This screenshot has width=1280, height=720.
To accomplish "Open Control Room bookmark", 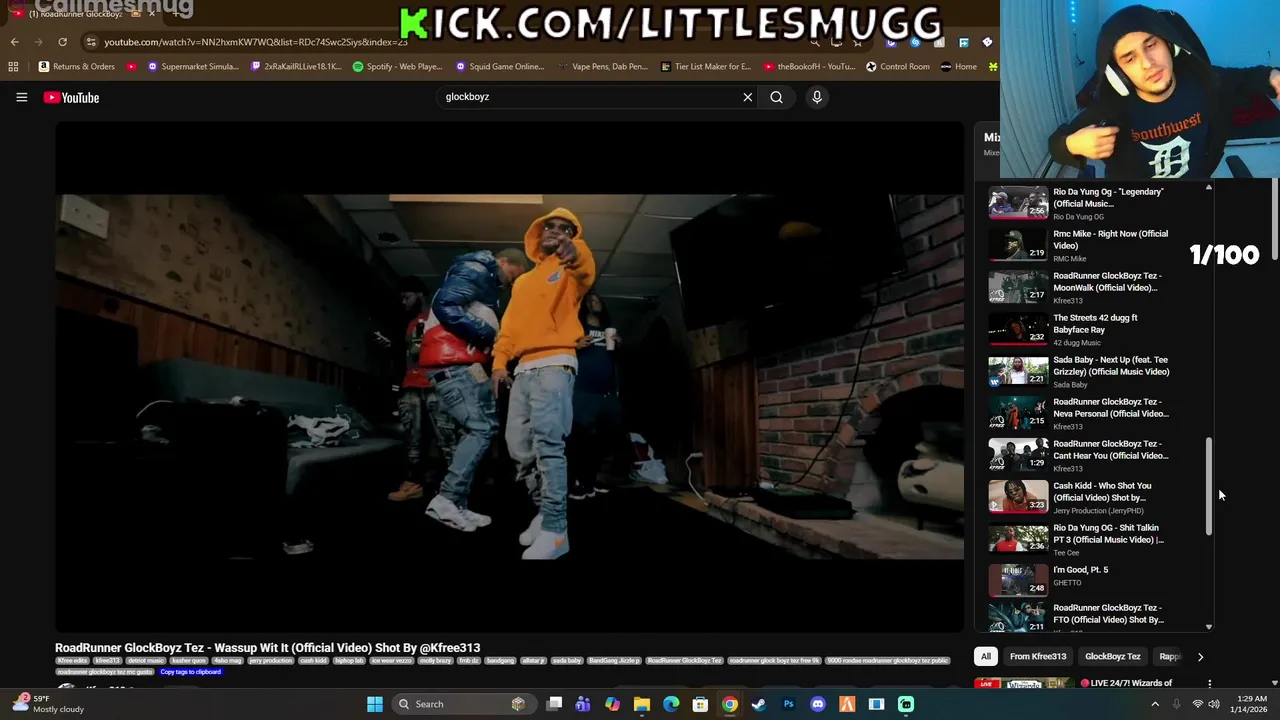I will (898, 67).
